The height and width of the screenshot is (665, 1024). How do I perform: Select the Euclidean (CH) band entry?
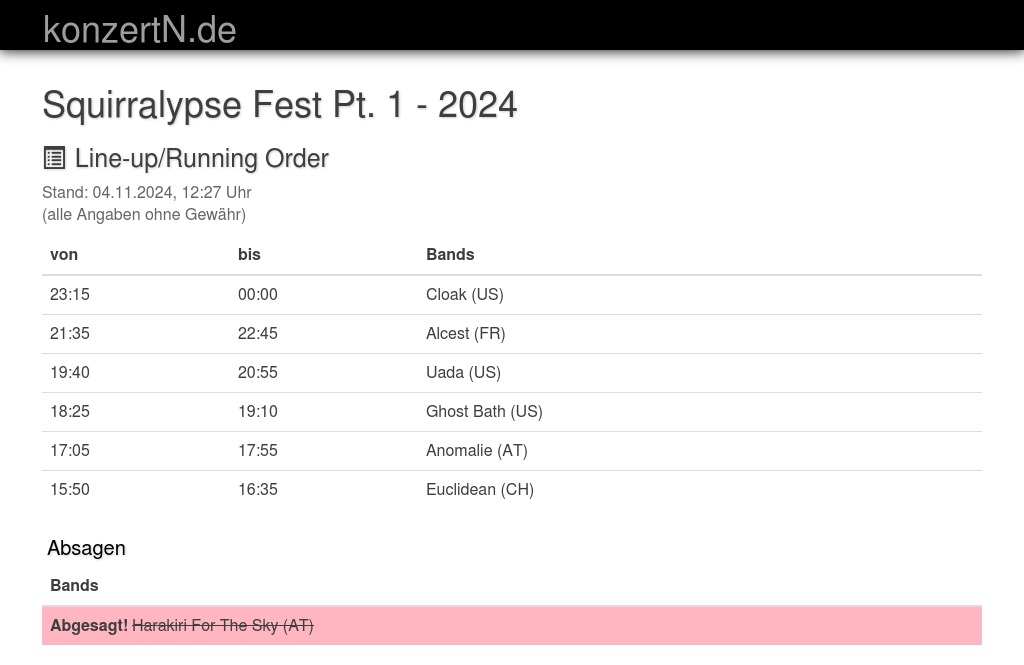click(x=479, y=489)
